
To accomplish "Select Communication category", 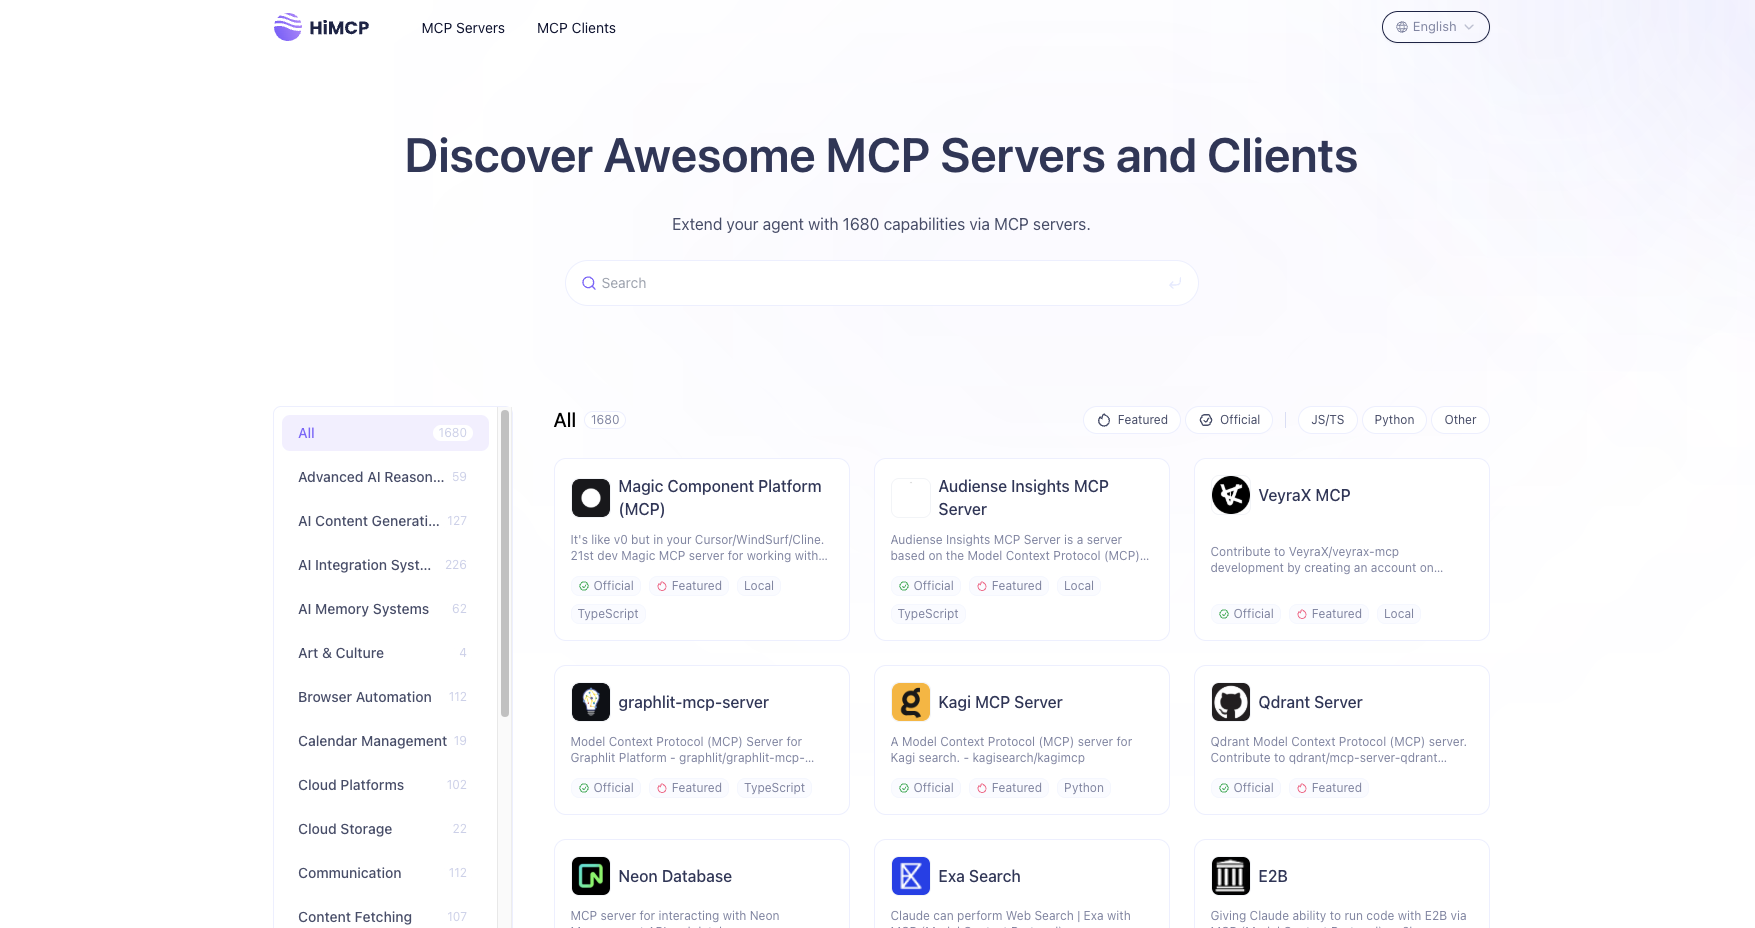I will click(x=385, y=873).
